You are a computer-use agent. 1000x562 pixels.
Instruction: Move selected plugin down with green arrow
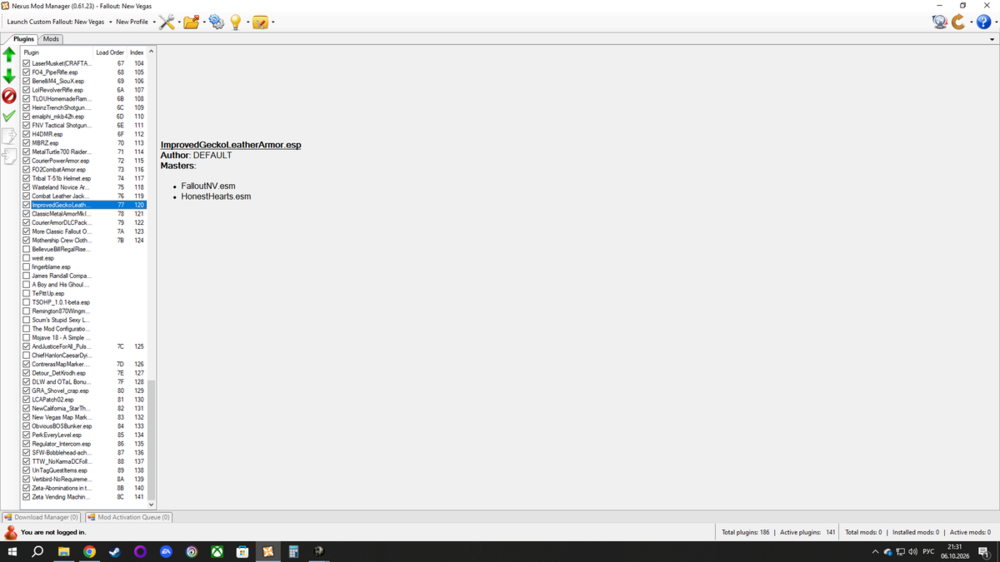pos(9,76)
